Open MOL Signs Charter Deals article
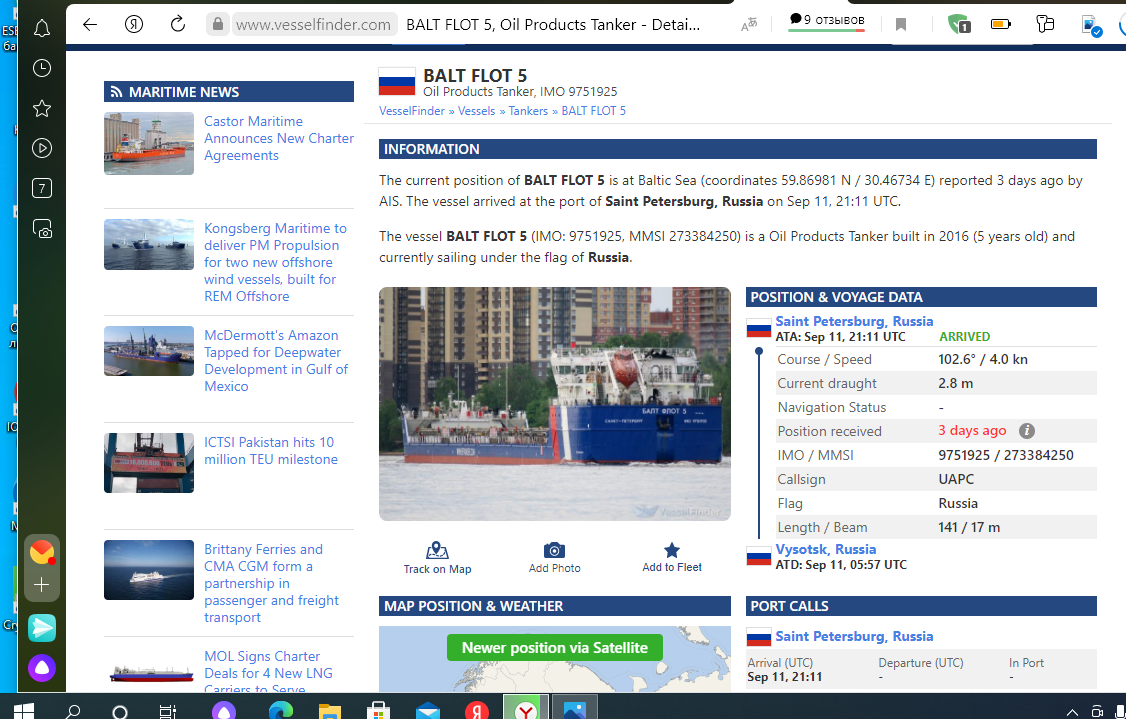This screenshot has width=1126, height=719. pos(268,672)
